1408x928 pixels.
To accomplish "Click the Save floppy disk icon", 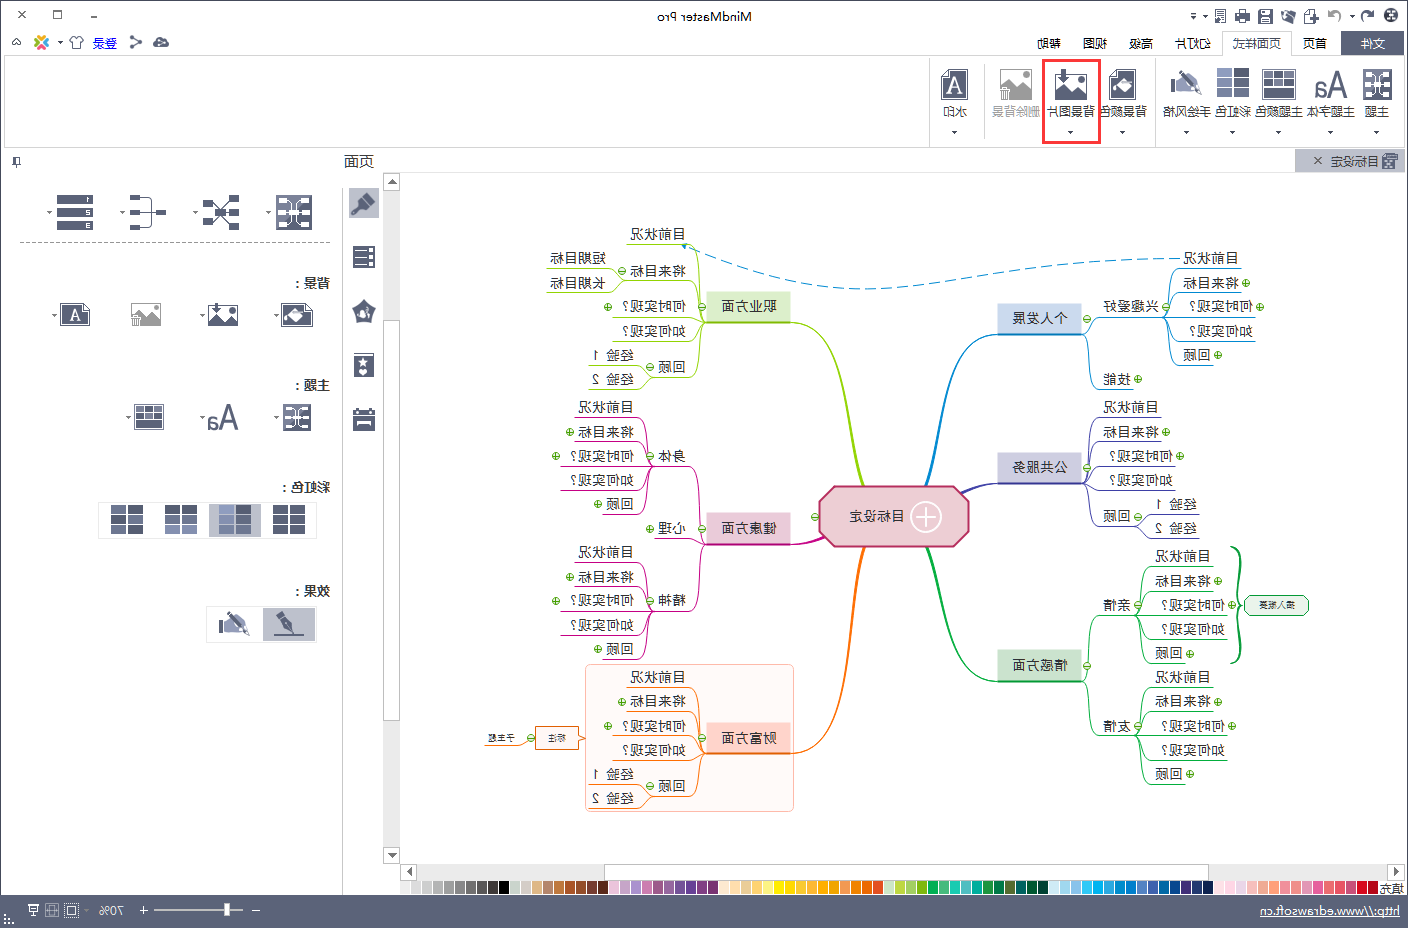I will pyautogui.click(x=1265, y=16).
